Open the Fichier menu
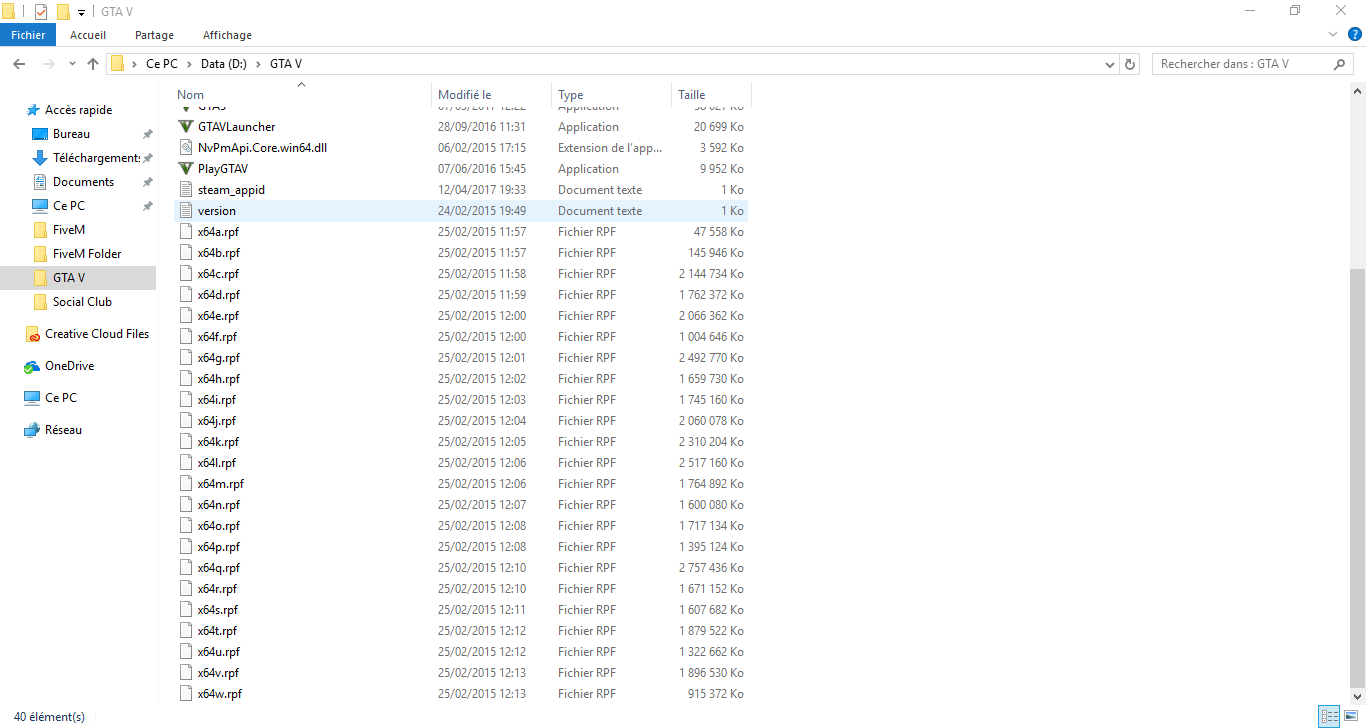This screenshot has height=728, width=1366. (x=28, y=35)
